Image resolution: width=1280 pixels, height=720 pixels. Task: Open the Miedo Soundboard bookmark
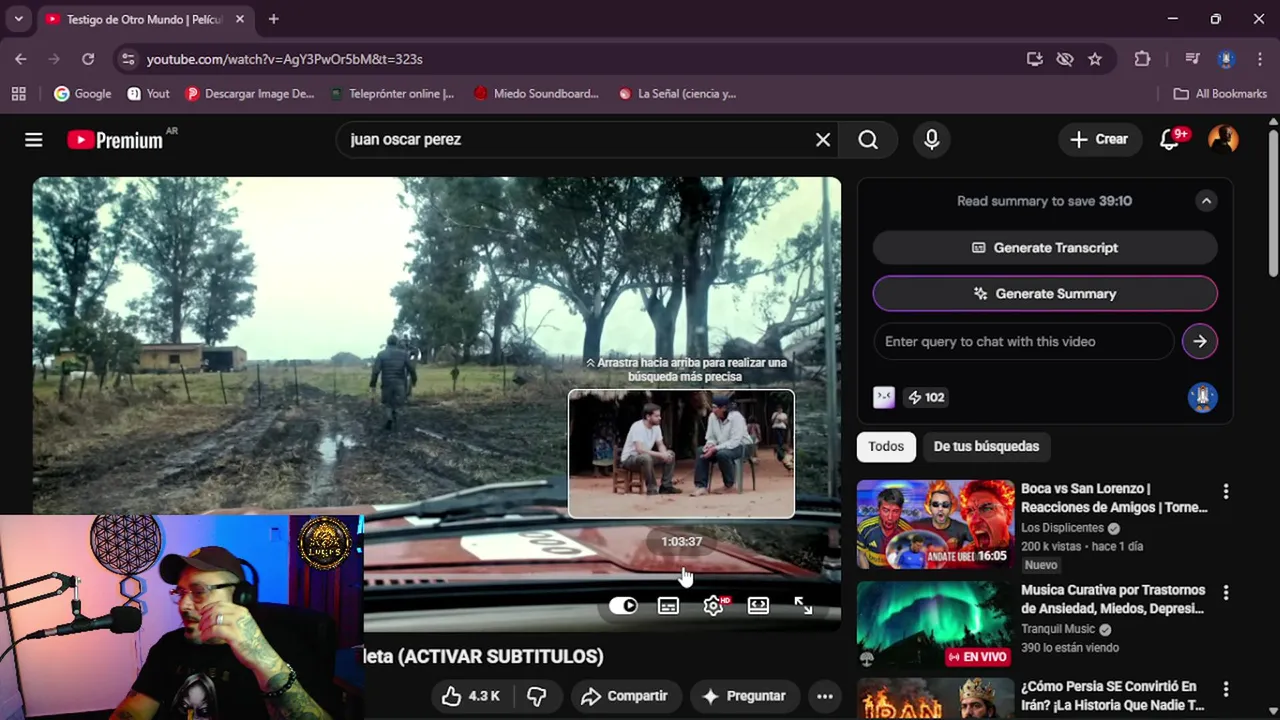point(536,94)
